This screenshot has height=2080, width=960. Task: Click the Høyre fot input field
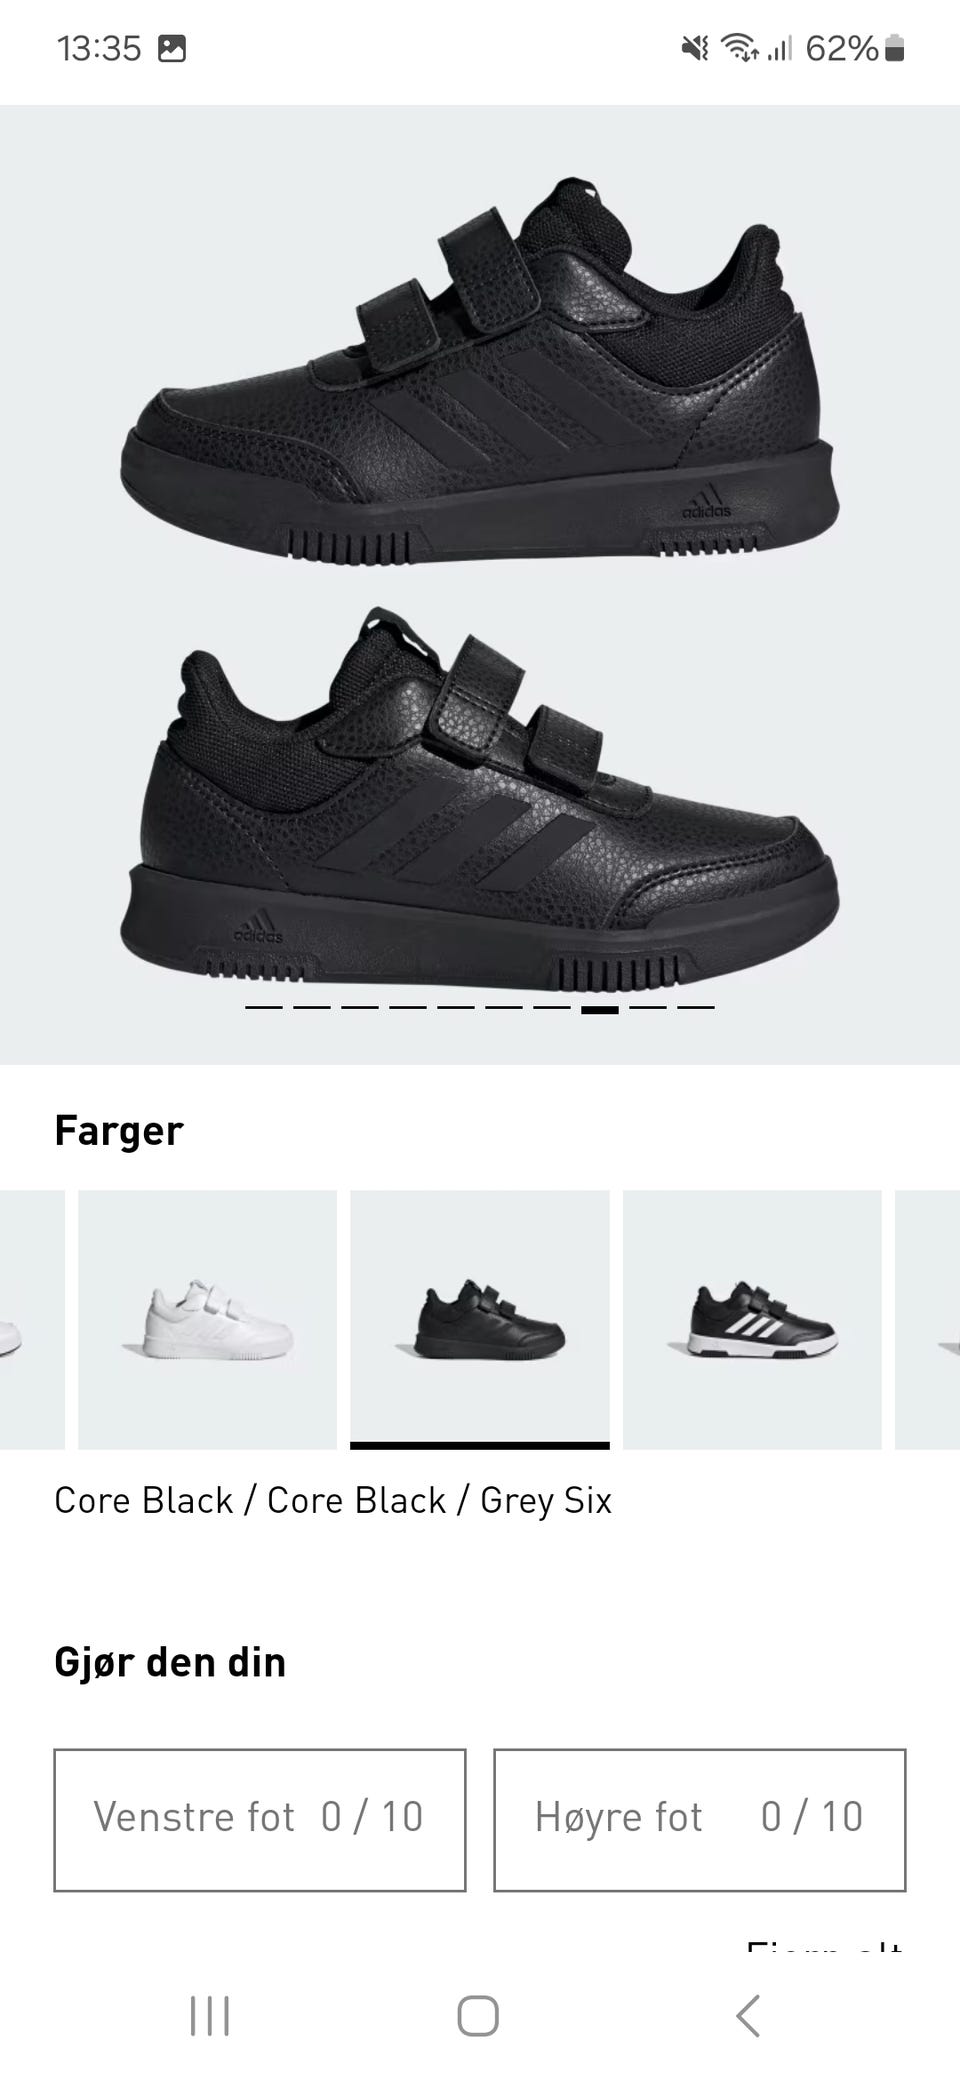[x=700, y=1820]
